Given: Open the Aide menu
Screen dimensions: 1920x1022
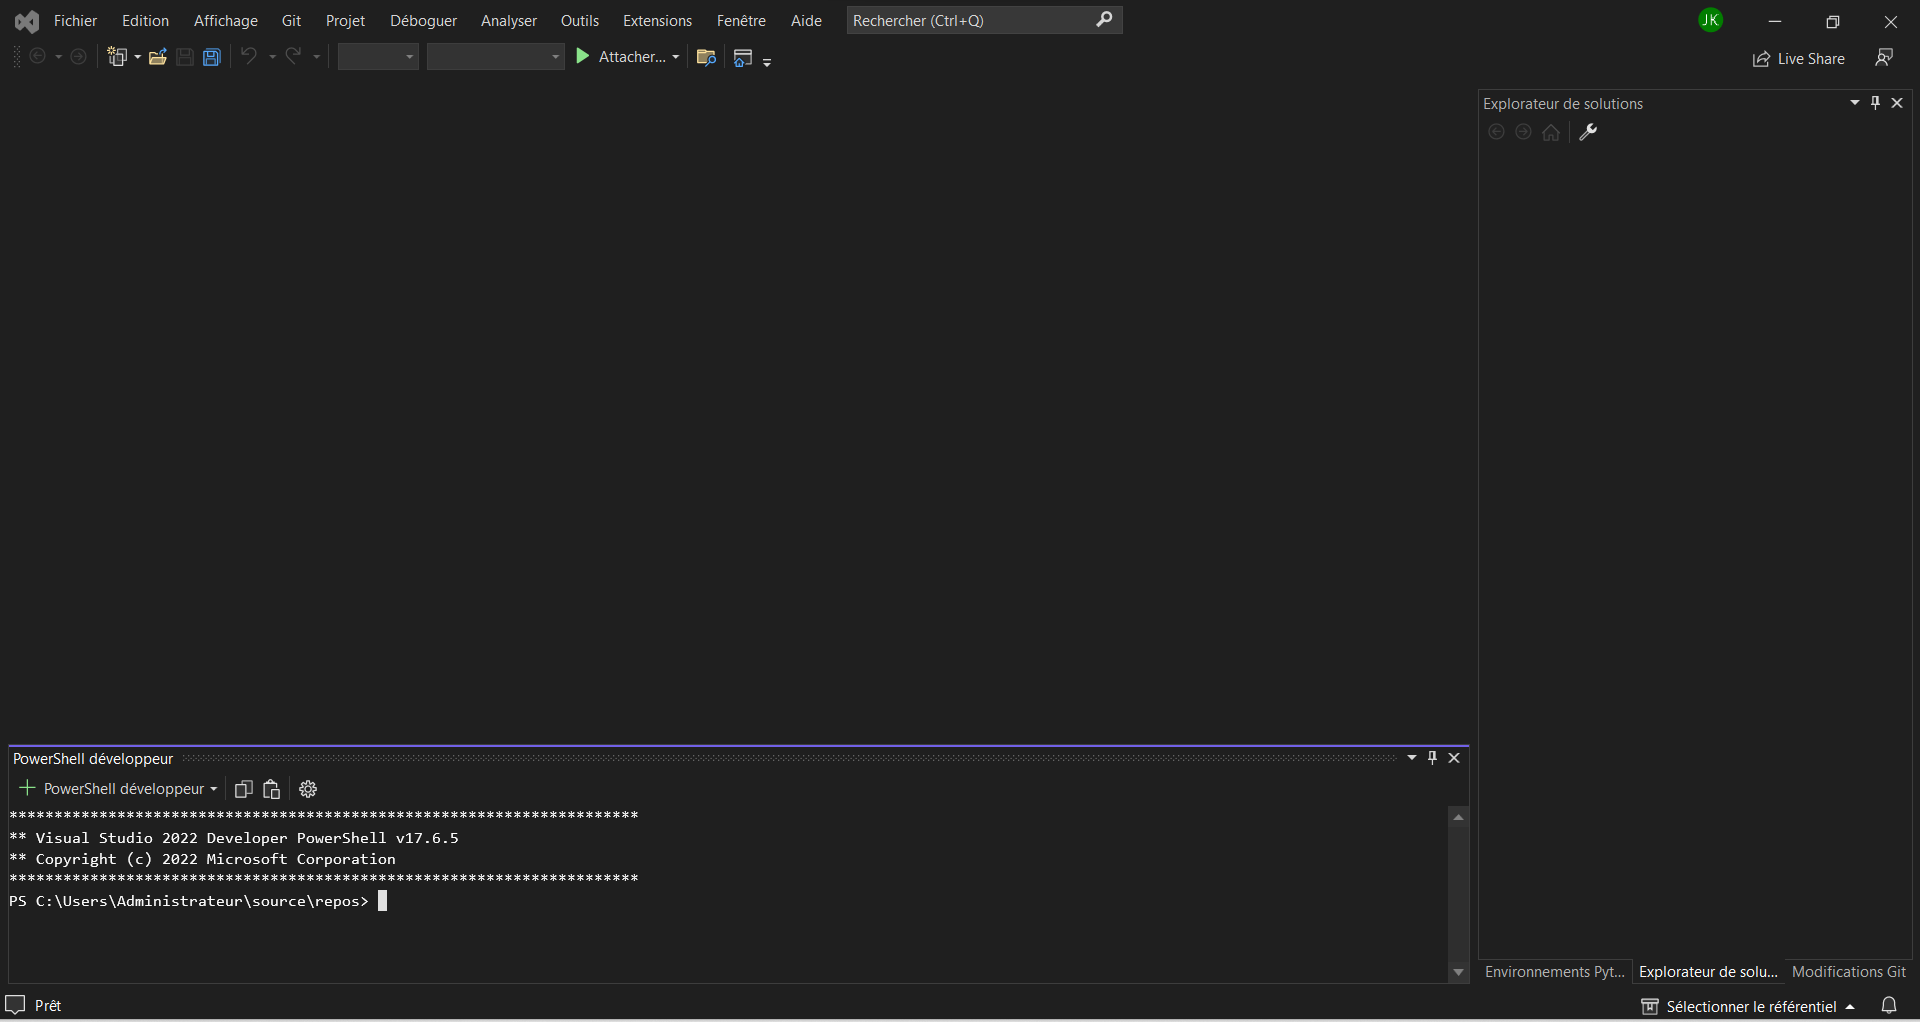Looking at the screenshot, I should click(806, 21).
